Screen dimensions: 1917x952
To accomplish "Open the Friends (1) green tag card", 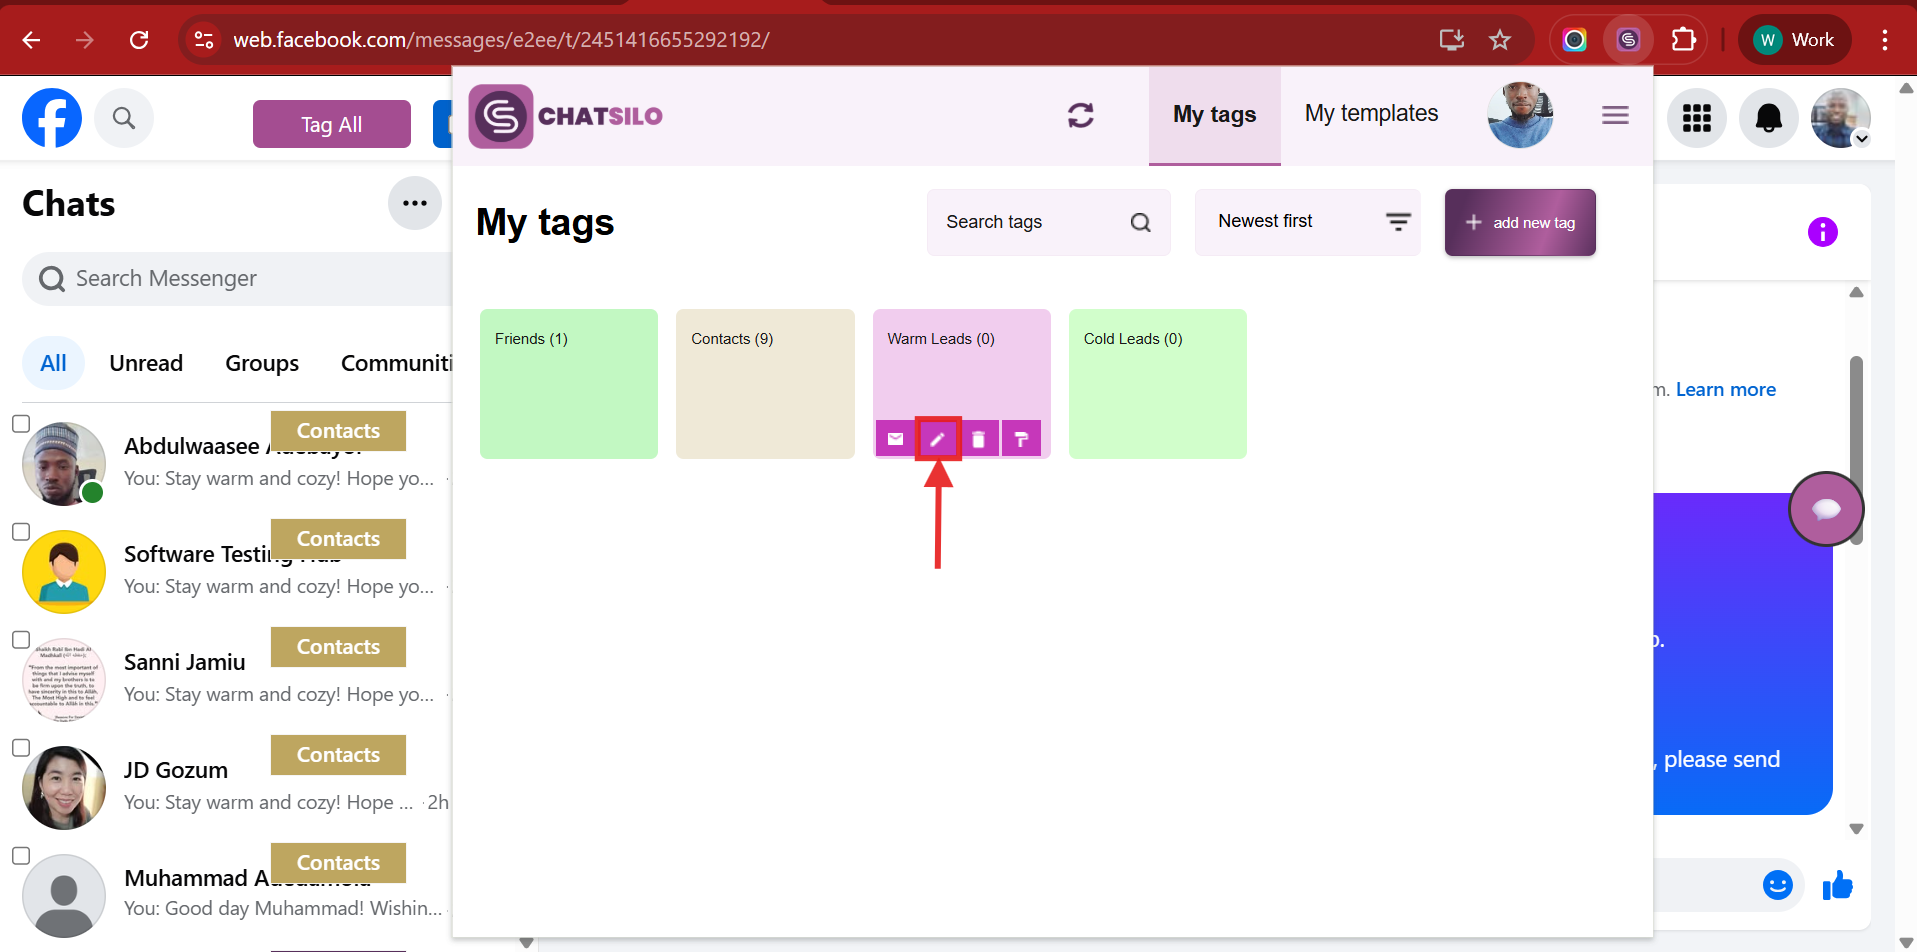I will point(569,384).
